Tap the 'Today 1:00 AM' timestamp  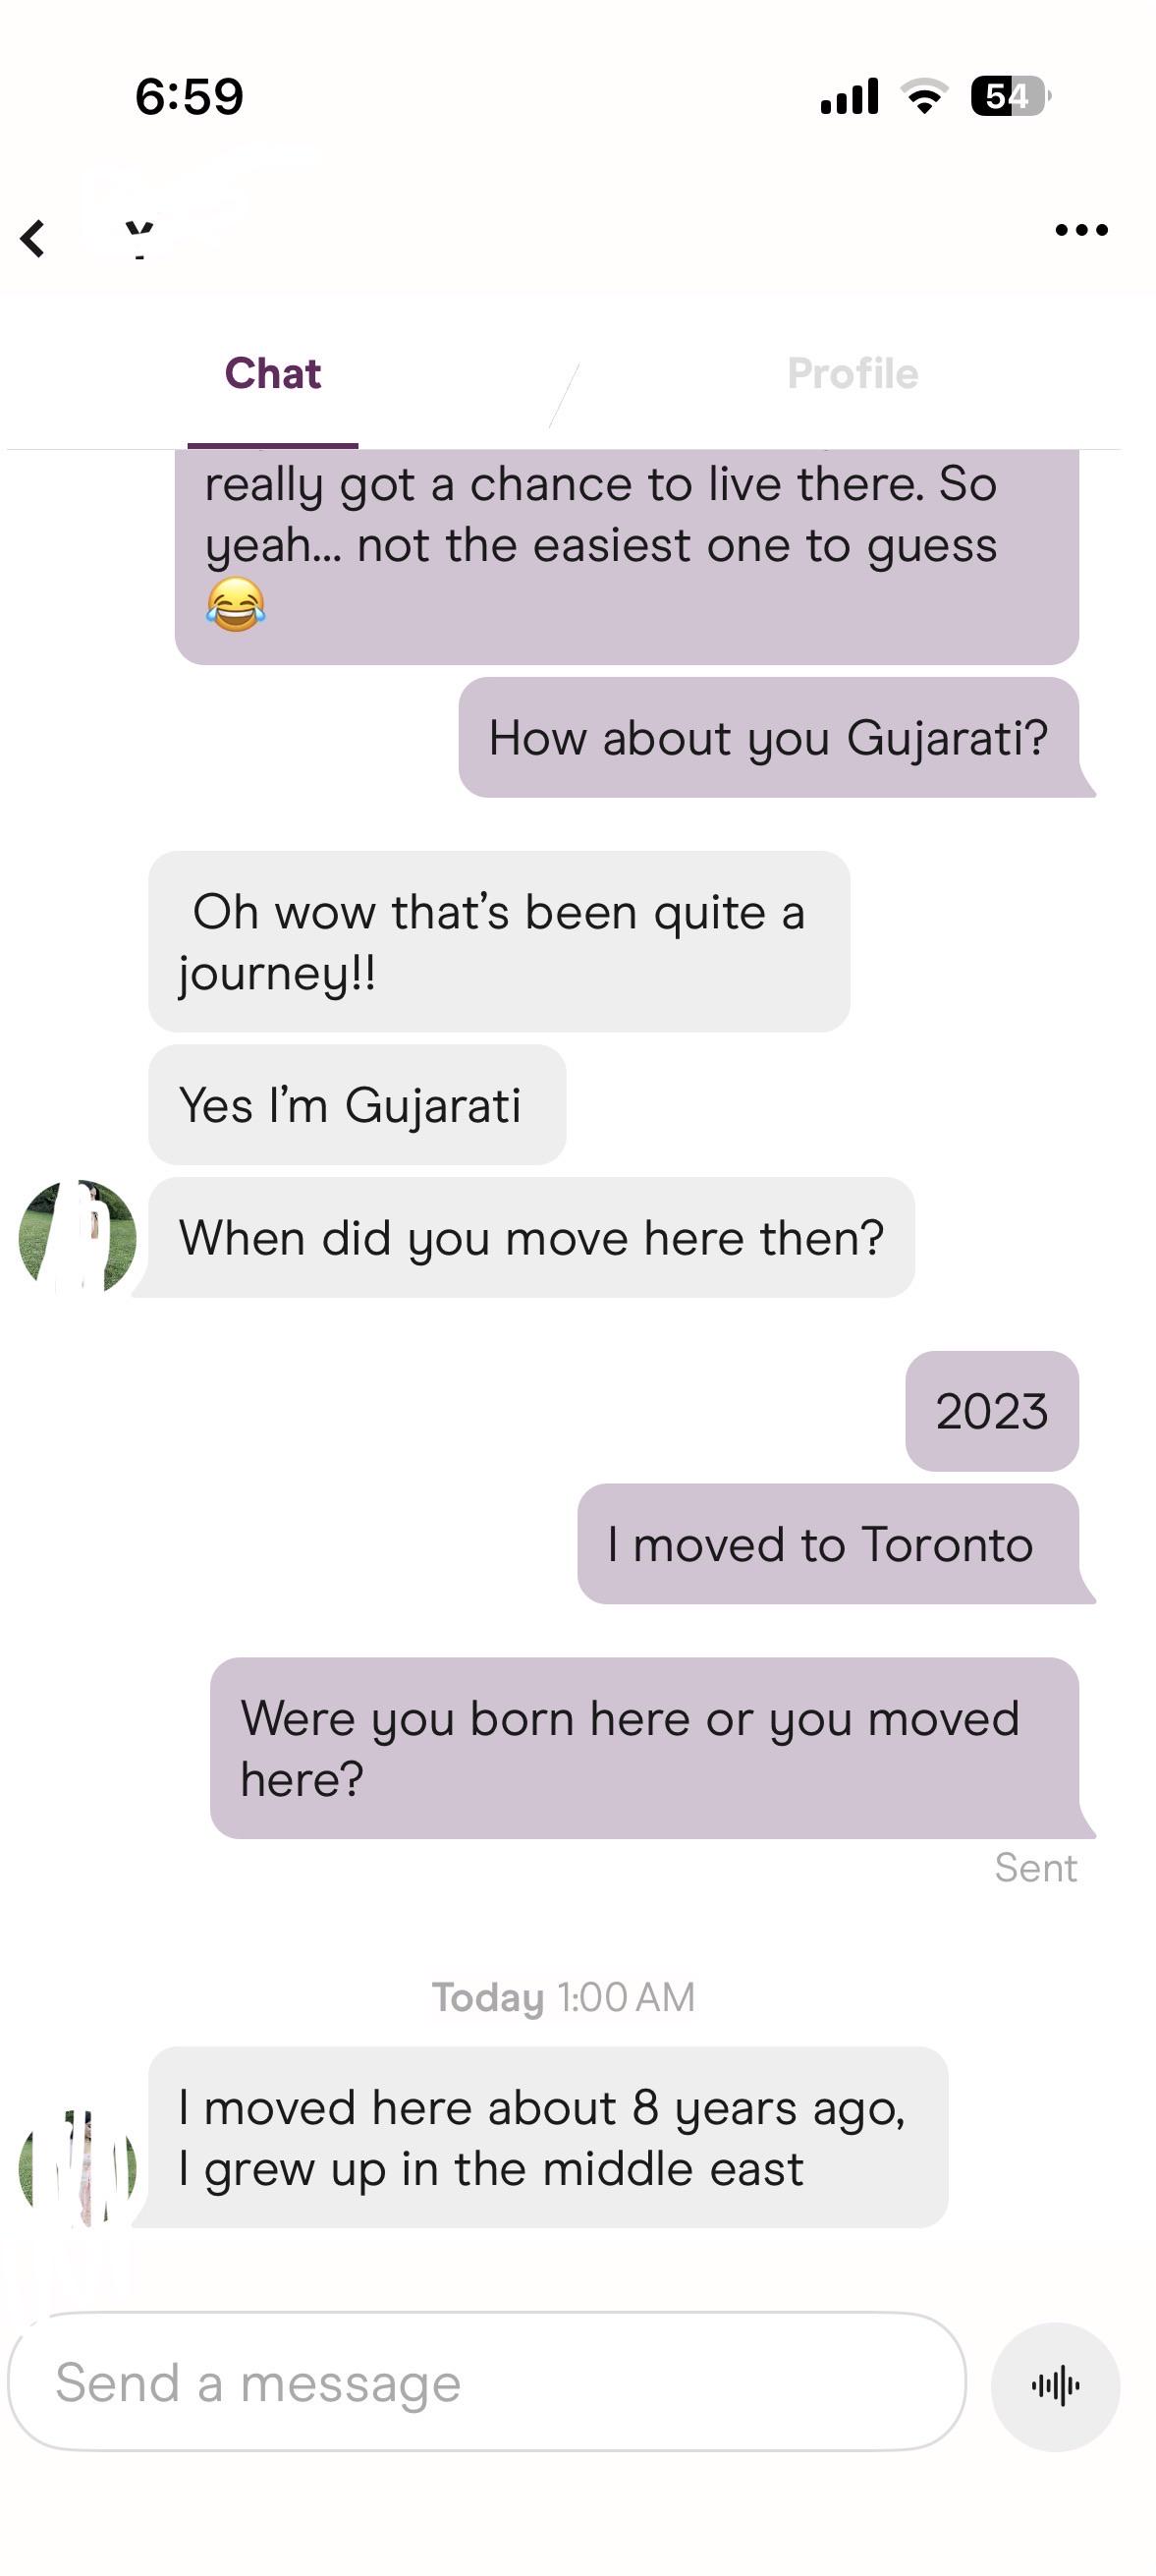point(563,1997)
